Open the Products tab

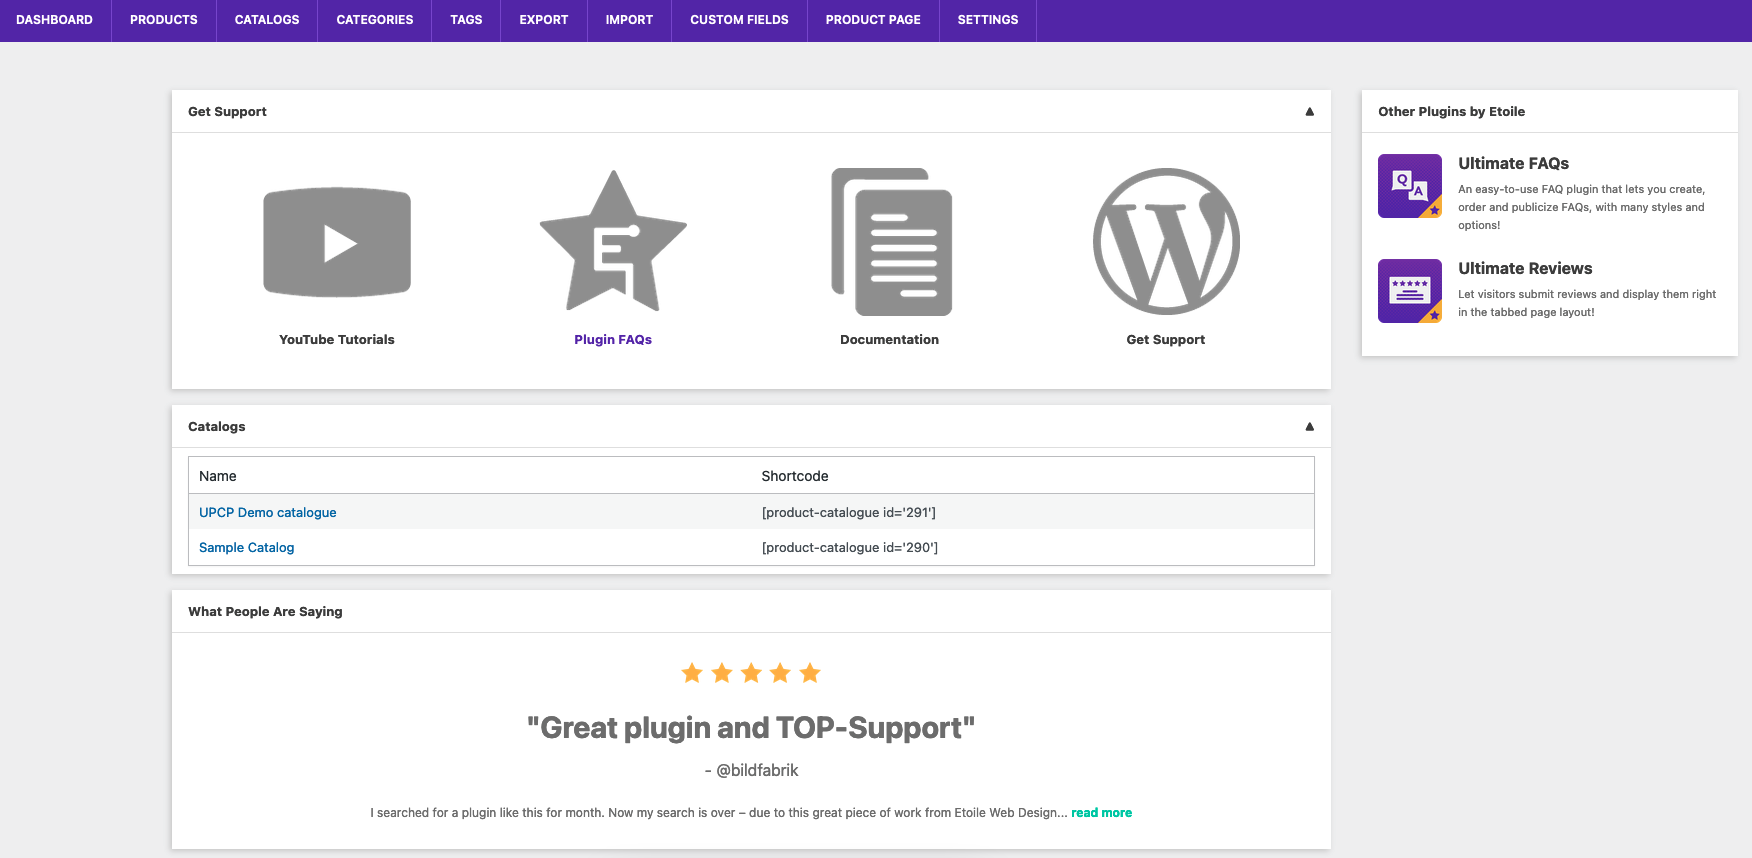(164, 20)
